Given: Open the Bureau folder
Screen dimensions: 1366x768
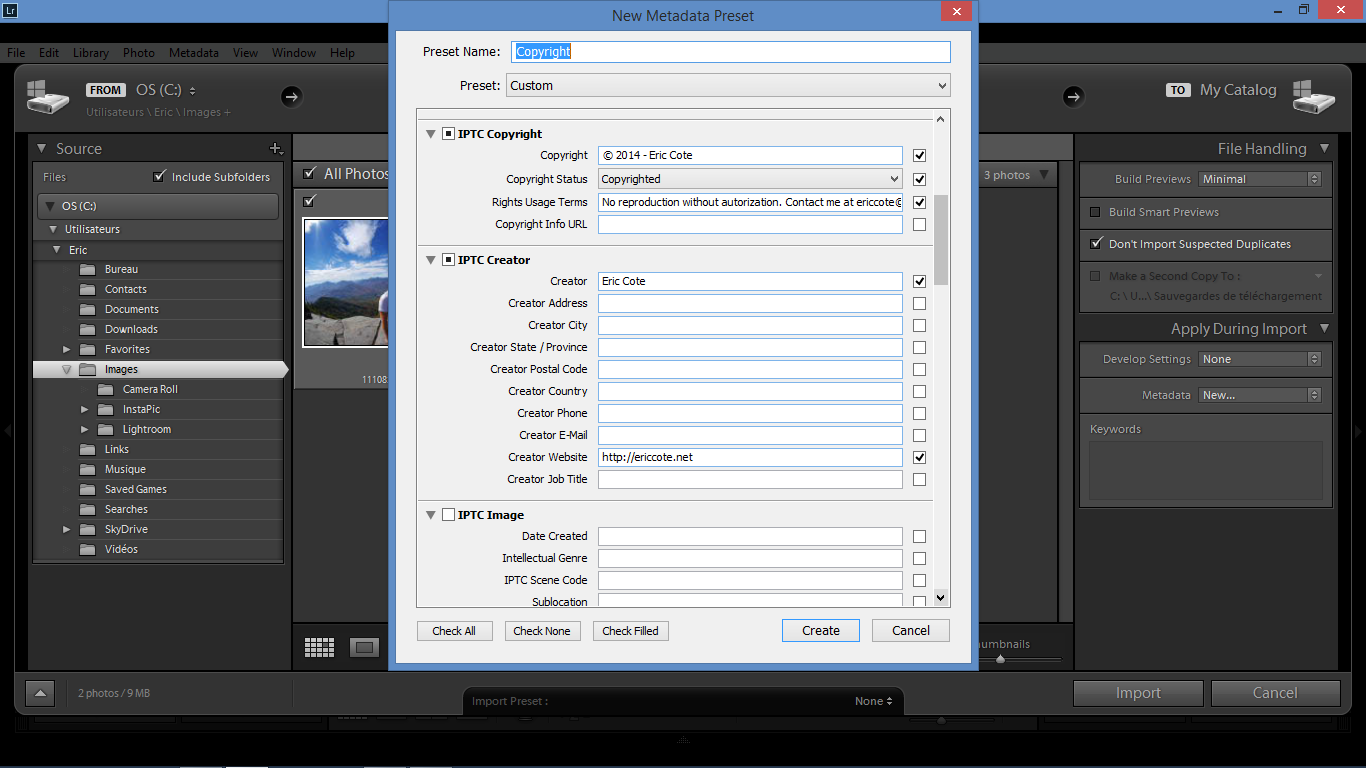Looking at the screenshot, I should coord(121,269).
